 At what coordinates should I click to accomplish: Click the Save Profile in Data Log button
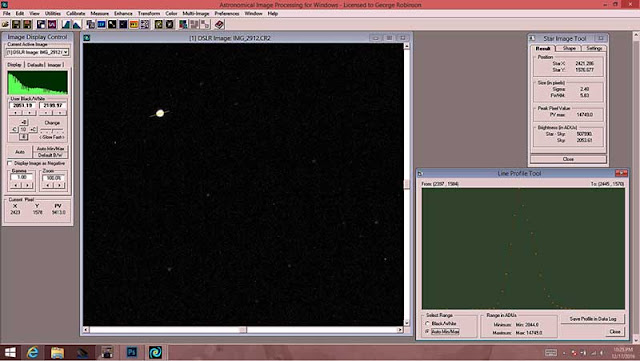point(593,319)
